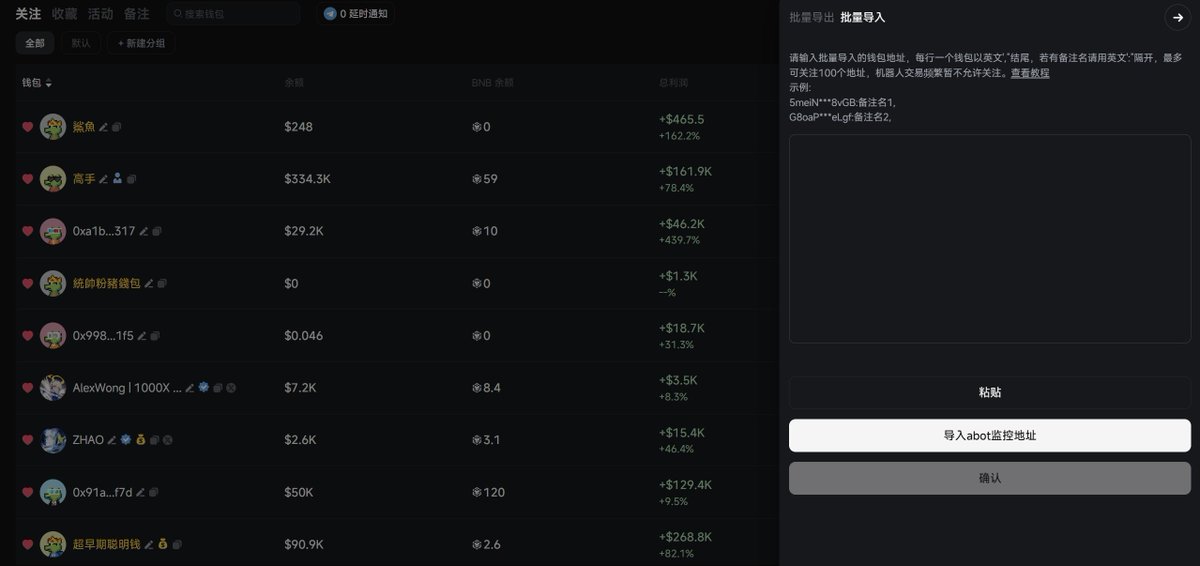
Task: Click the 粘贴 paste button
Action: tap(990, 392)
